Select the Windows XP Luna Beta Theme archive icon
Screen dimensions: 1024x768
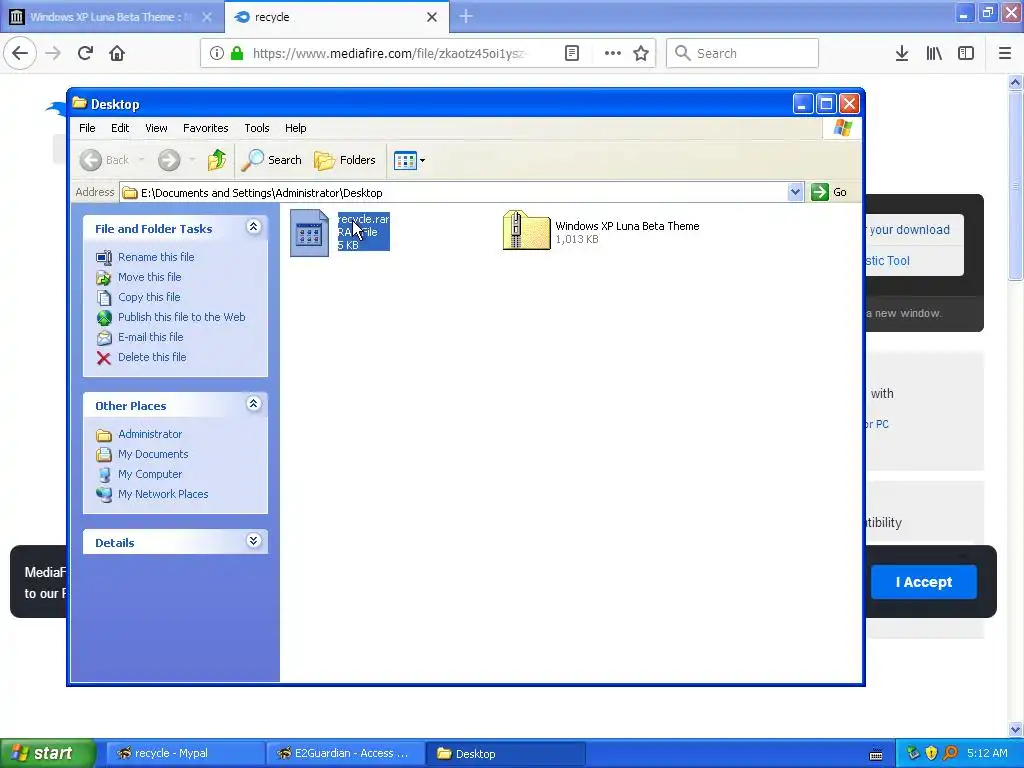pyautogui.click(x=526, y=230)
